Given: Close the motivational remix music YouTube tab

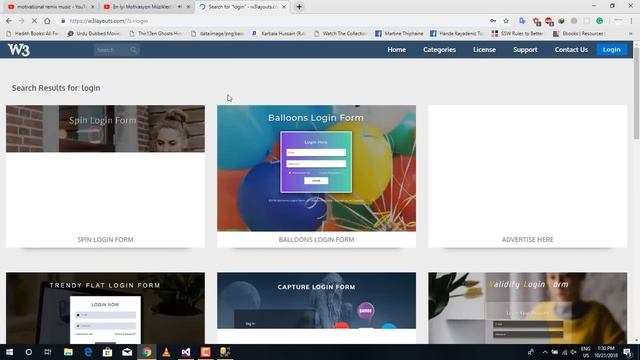Looking at the screenshot, I should click(x=93, y=7).
